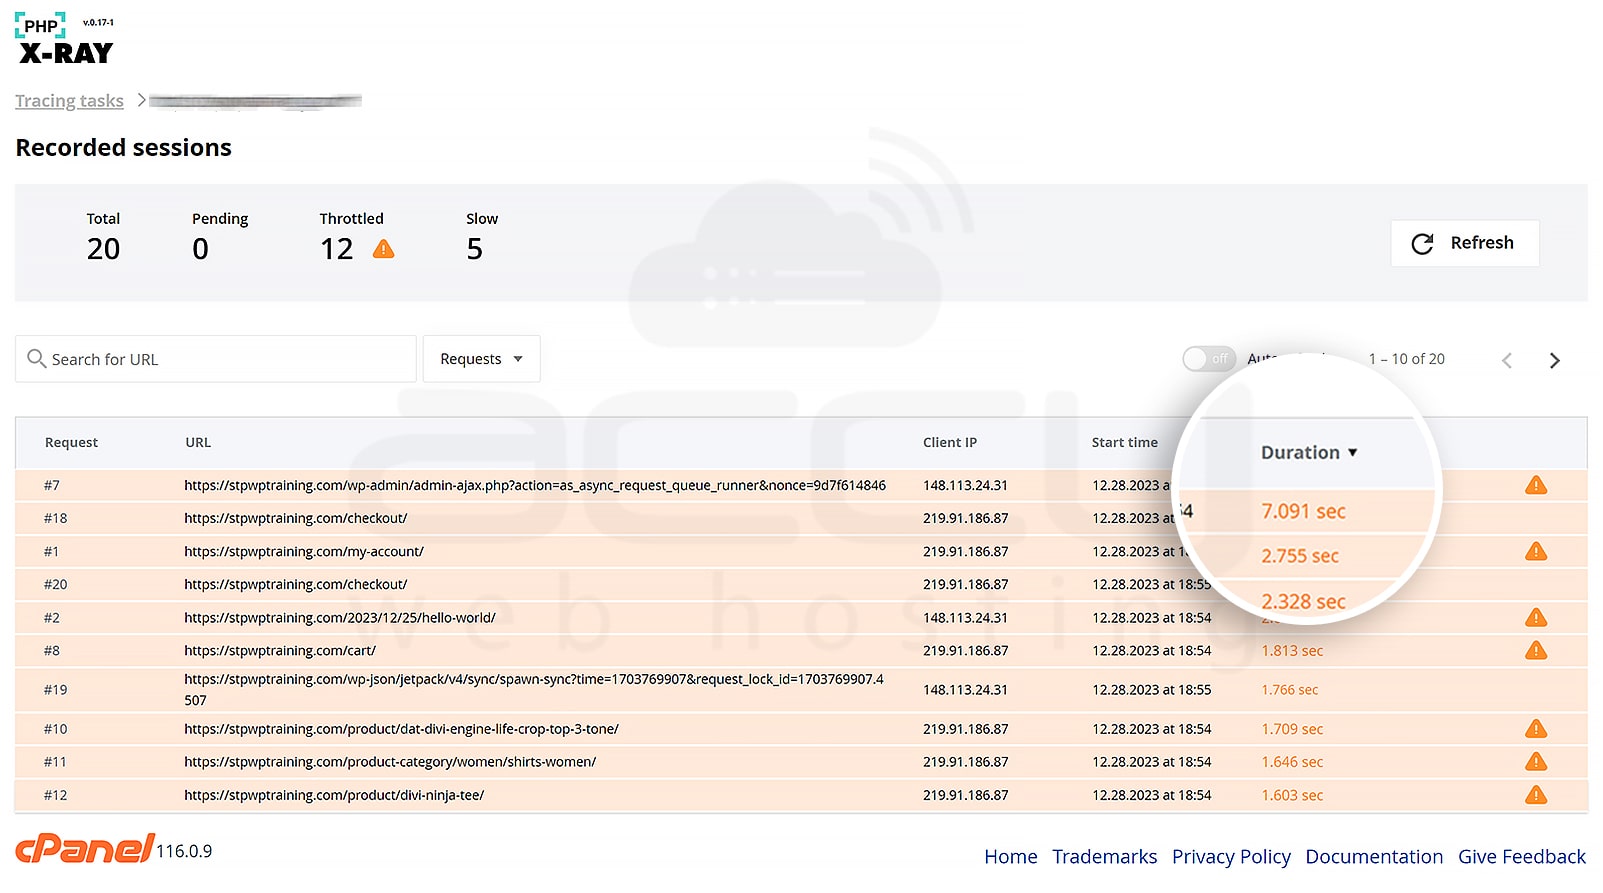The image size is (1603, 893).
Task: Click the cPanel logo
Action: click(85, 849)
